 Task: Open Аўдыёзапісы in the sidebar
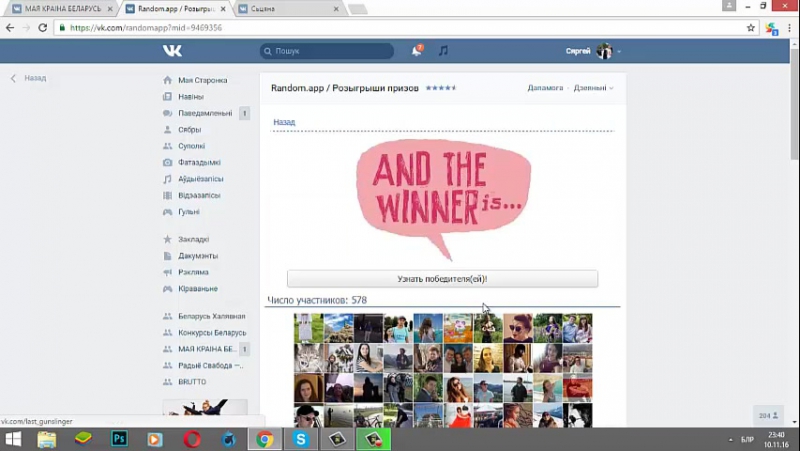201,179
